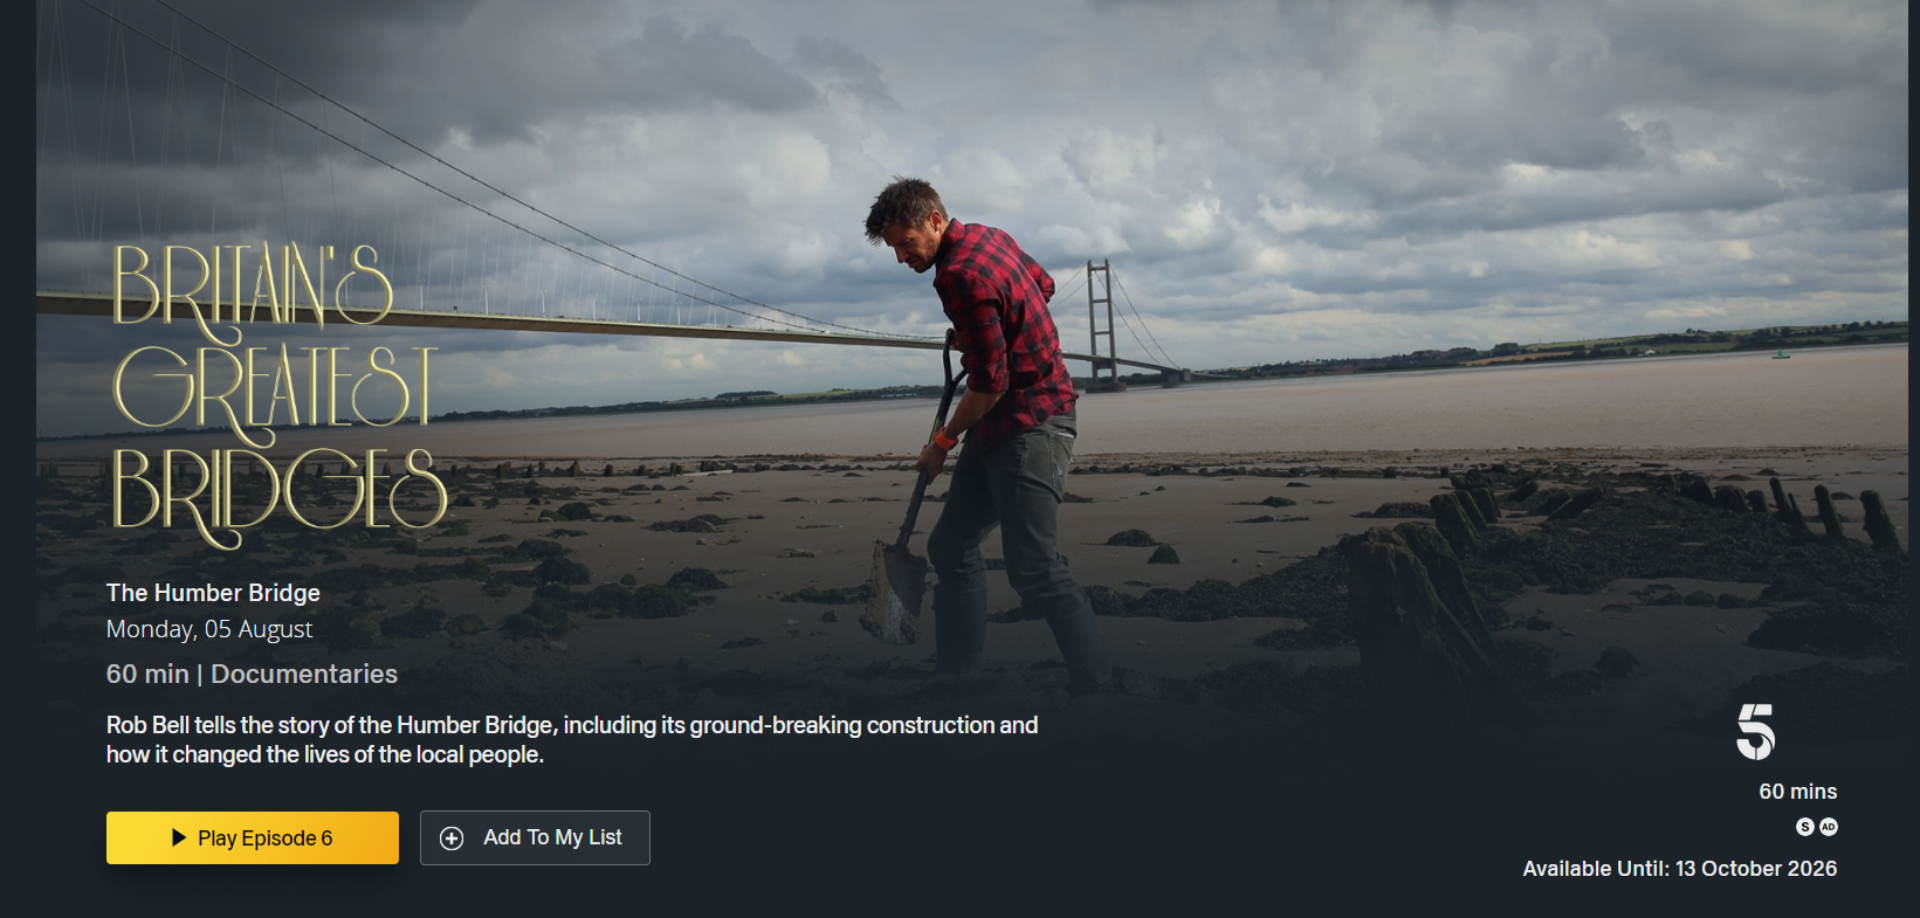Open the Channel 5 logo
Screen dimensions: 1920x918
click(1756, 732)
